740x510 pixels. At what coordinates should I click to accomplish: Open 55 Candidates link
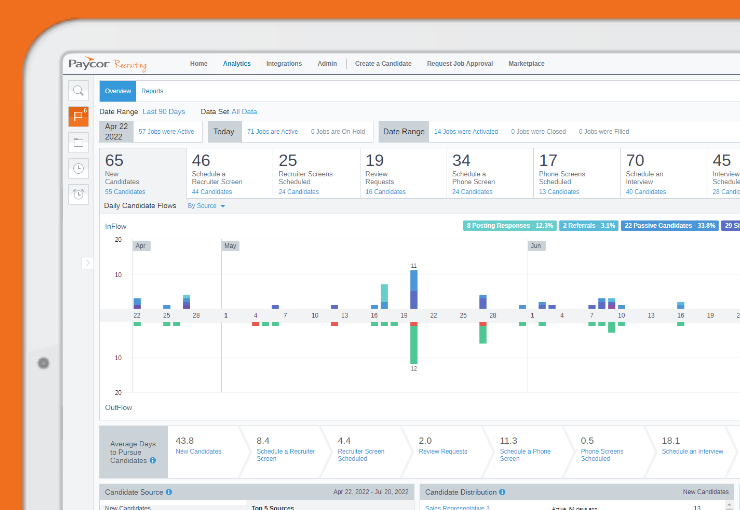[125, 192]
